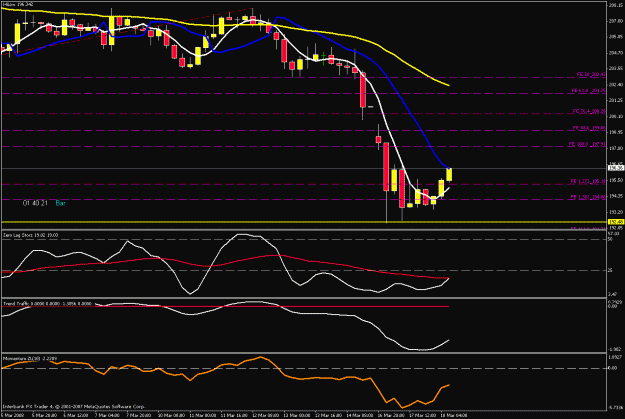Click the 18 Mar 04:00 time axis label
The width and height of the screenshot is (625, 419).
(x=454, y=415)
